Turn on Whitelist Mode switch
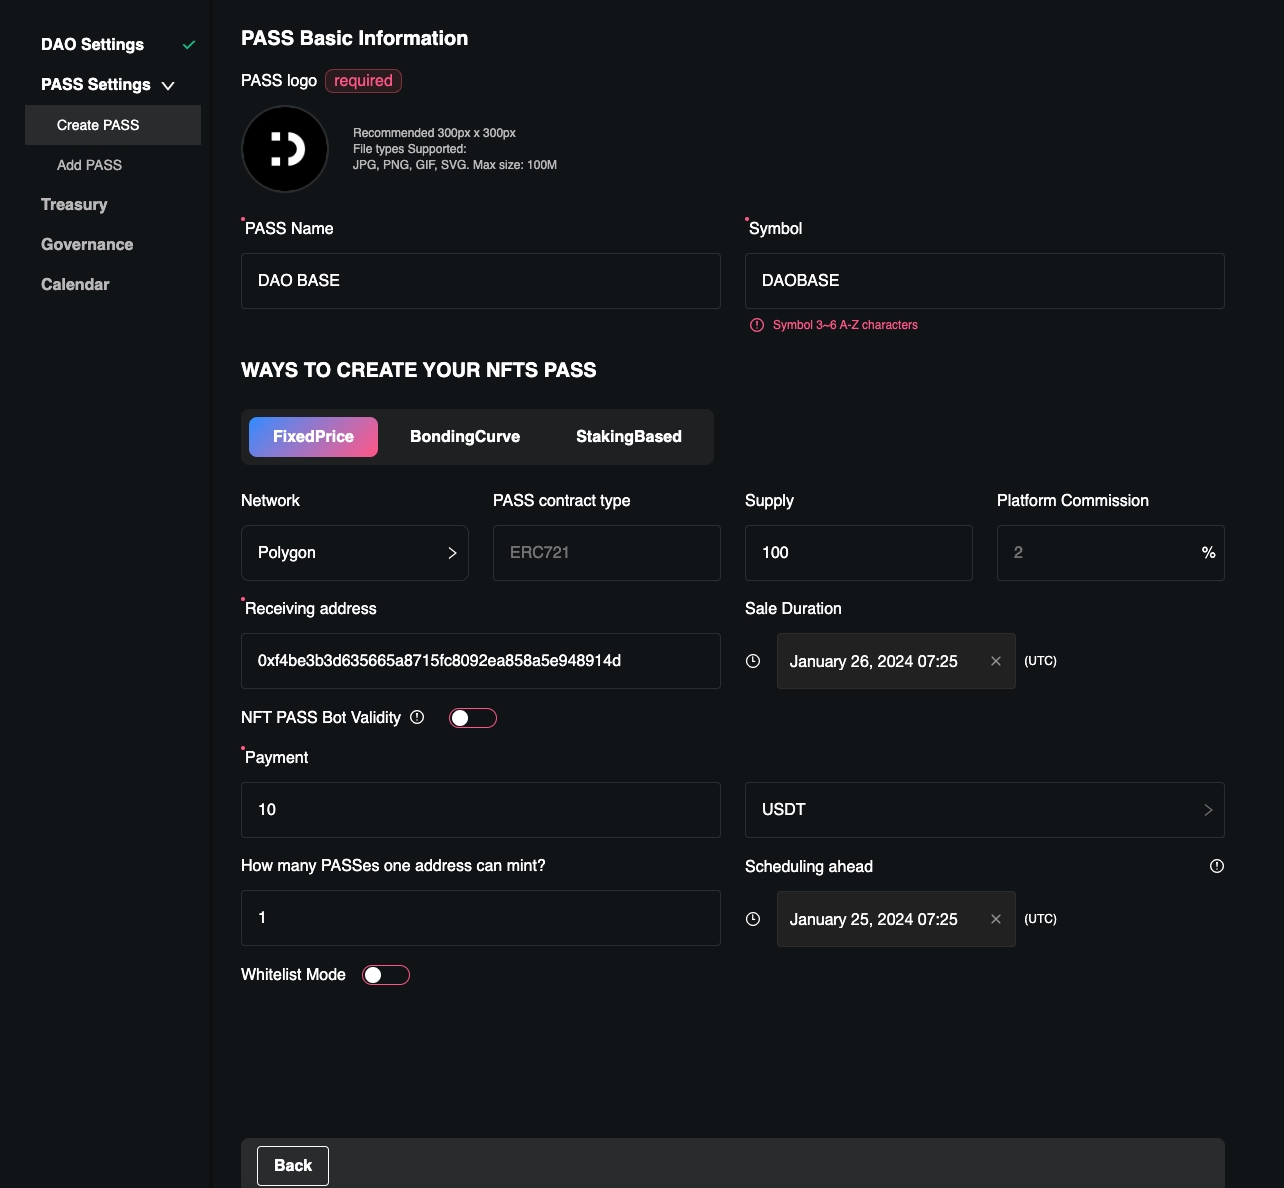Image resolution: width=1284 pixels, height=1188 pixels. coord(385,975)
